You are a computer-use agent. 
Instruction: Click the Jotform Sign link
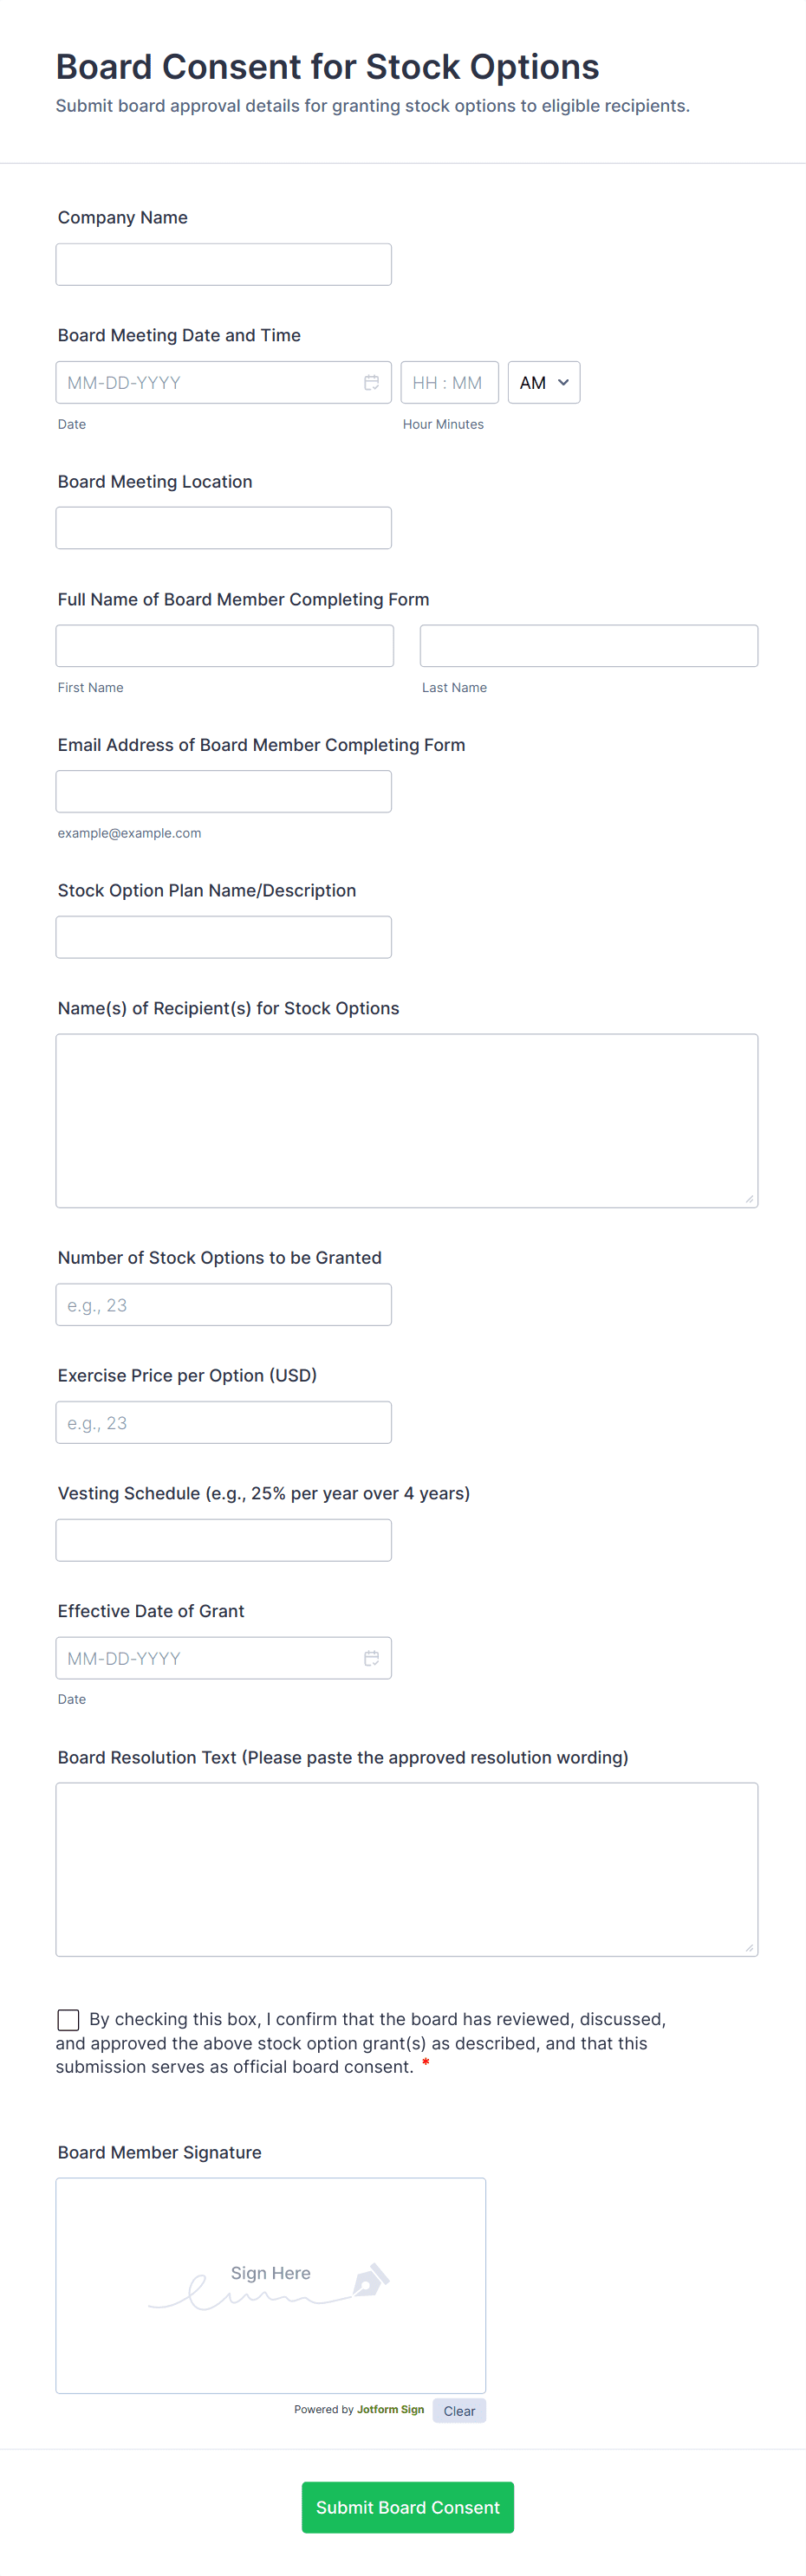(390, 2409)
